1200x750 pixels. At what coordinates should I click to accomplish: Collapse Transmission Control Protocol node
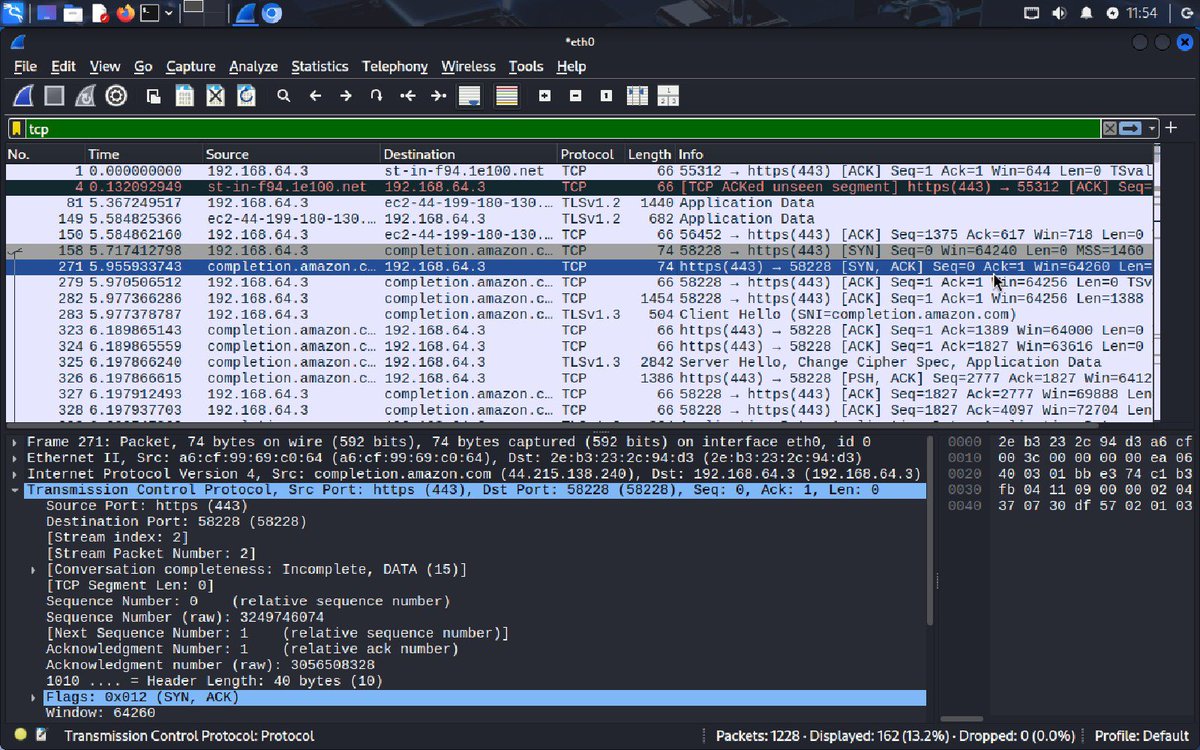(15, 490)
